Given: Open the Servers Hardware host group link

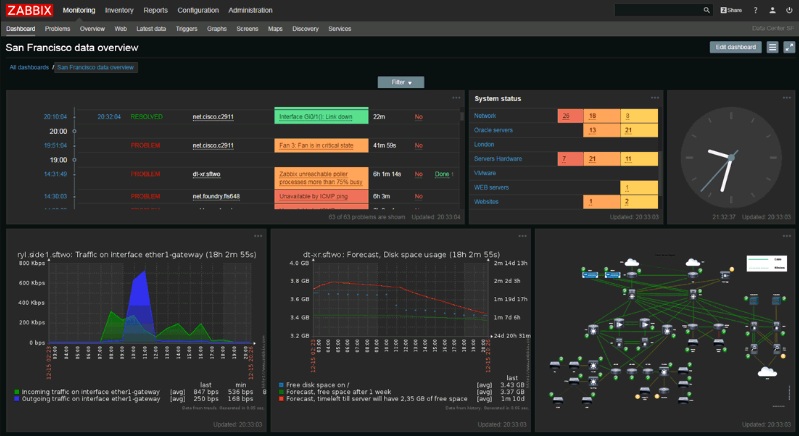Looking at the screenshot, I should click(x=498, y=158).
